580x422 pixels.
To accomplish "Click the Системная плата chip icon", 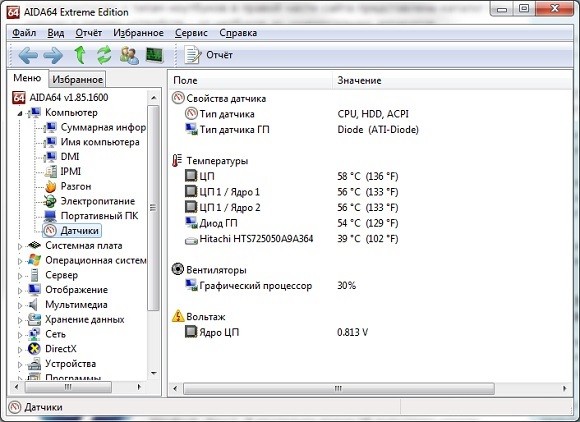I will pyautogui.click(x=34, y=245).
